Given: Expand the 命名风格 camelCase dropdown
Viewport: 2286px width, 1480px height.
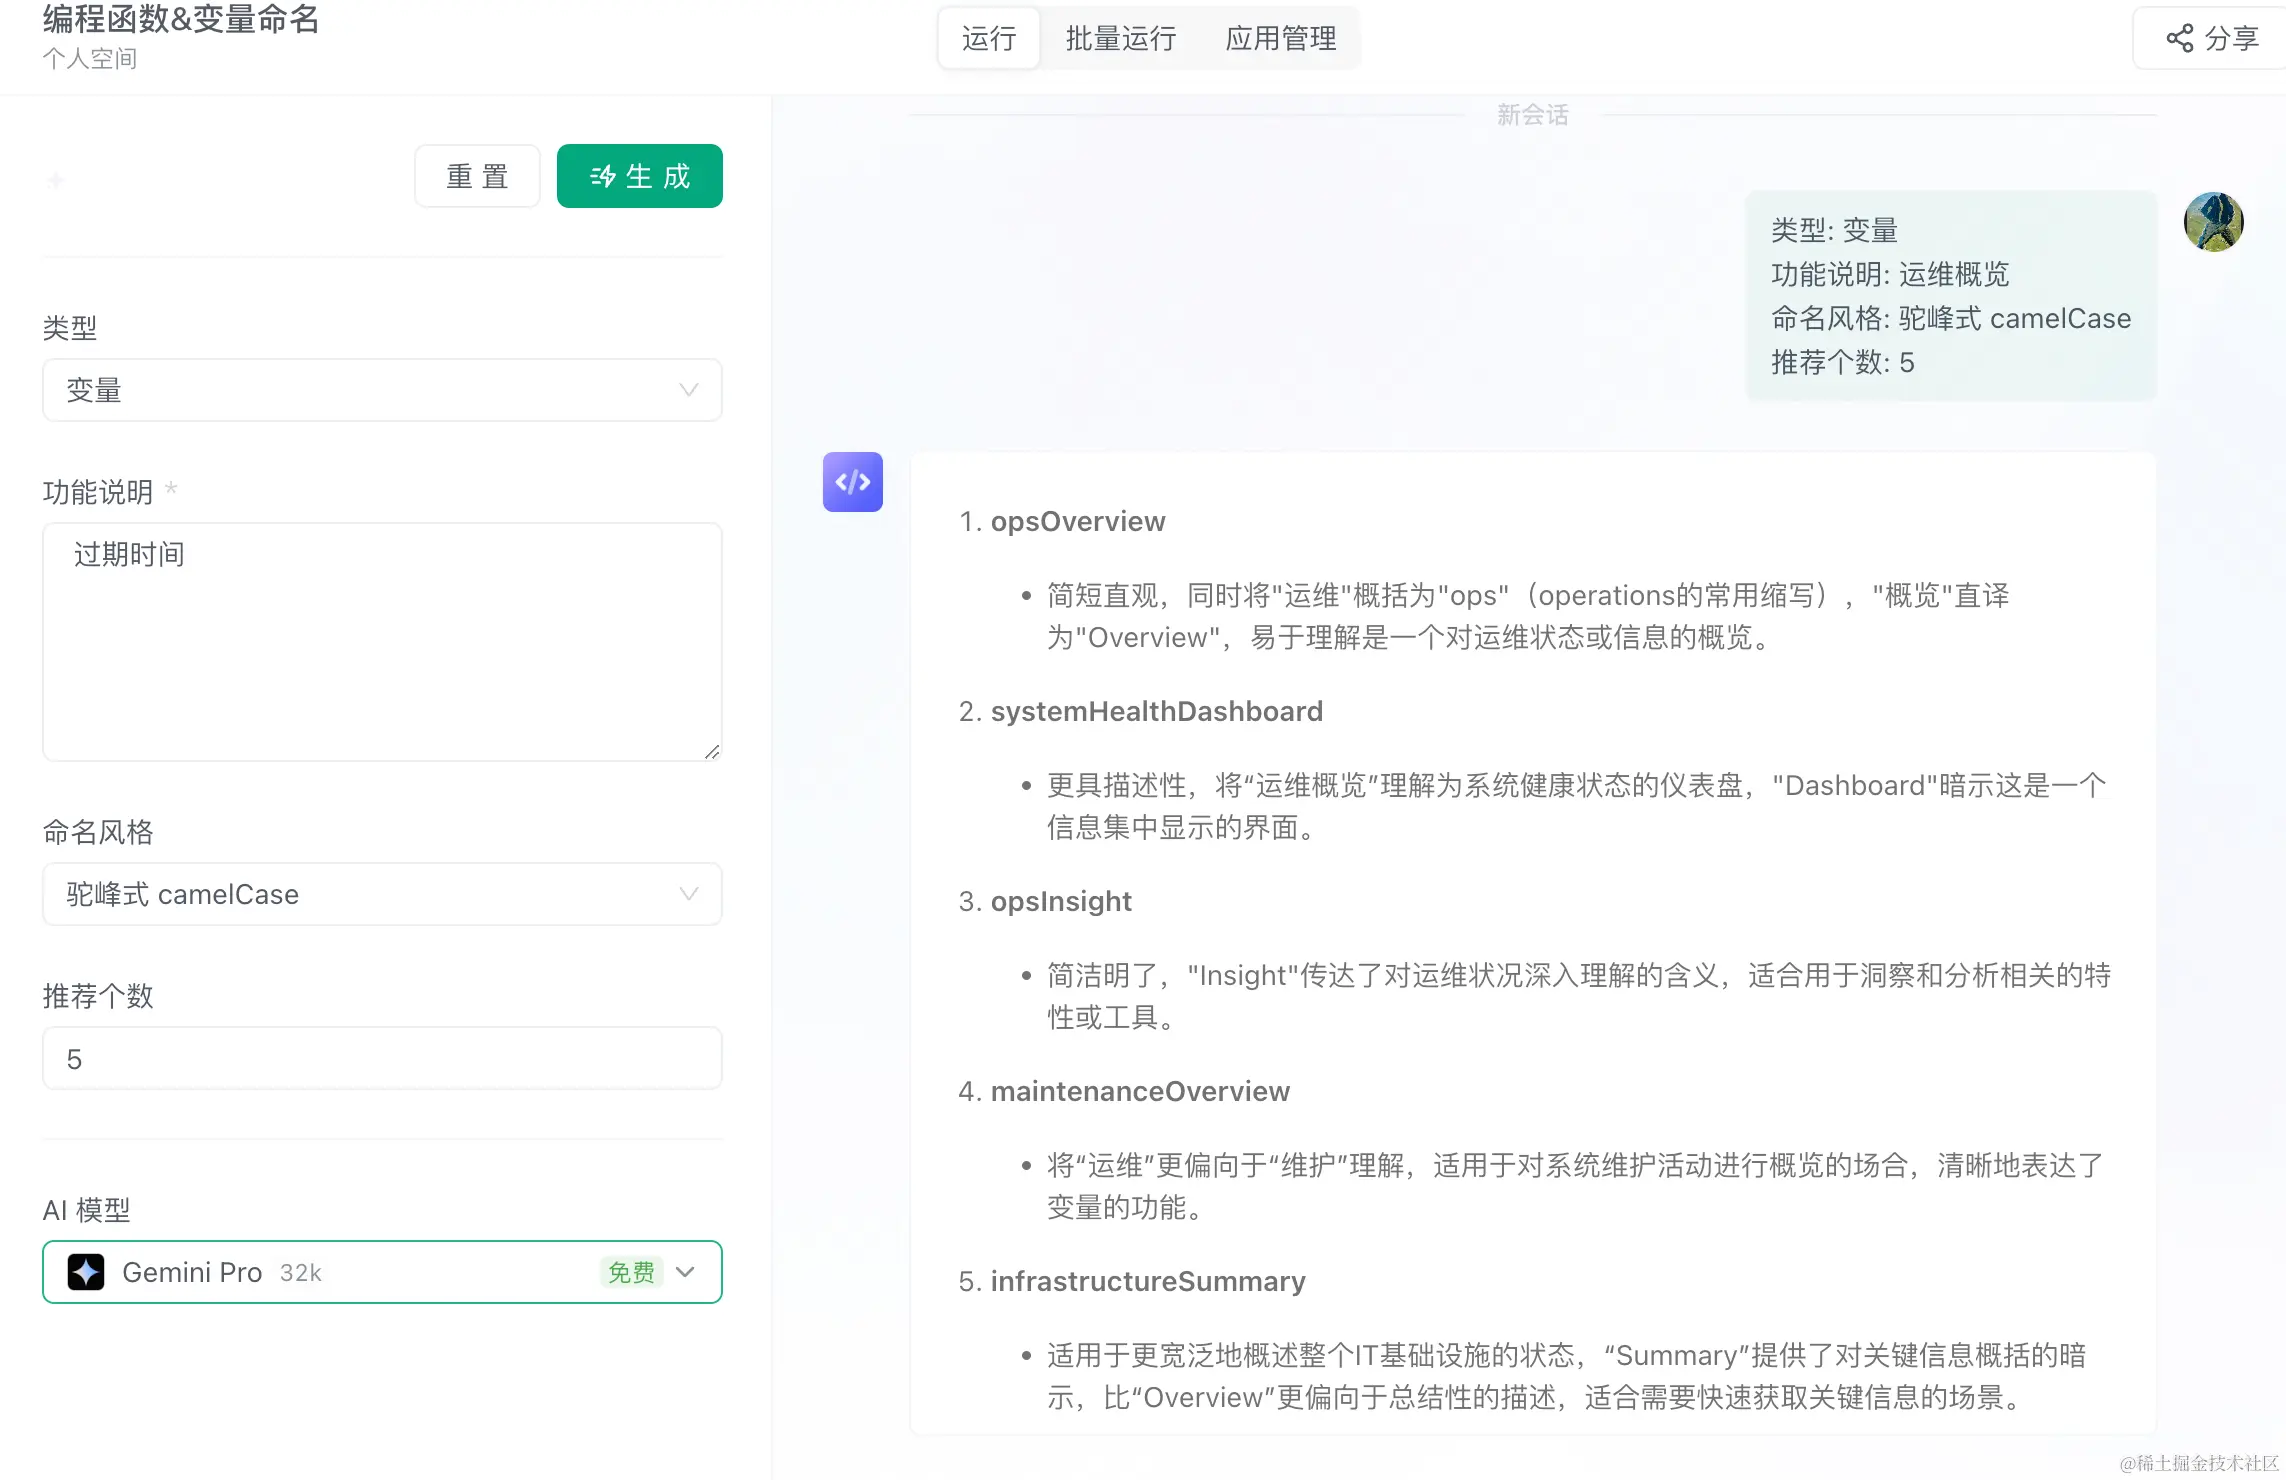Looking at the screenshot, I should (382, 894).
